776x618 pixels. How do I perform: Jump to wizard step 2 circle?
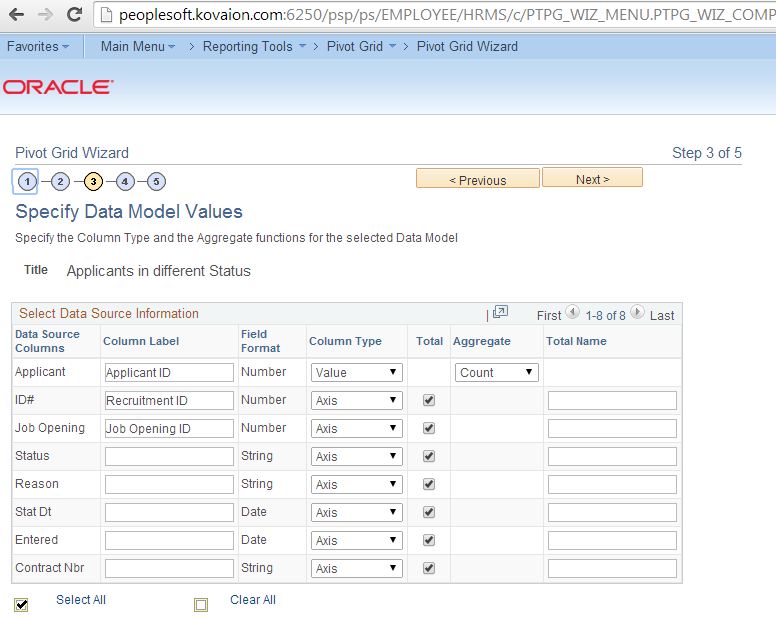pos(60,182)
